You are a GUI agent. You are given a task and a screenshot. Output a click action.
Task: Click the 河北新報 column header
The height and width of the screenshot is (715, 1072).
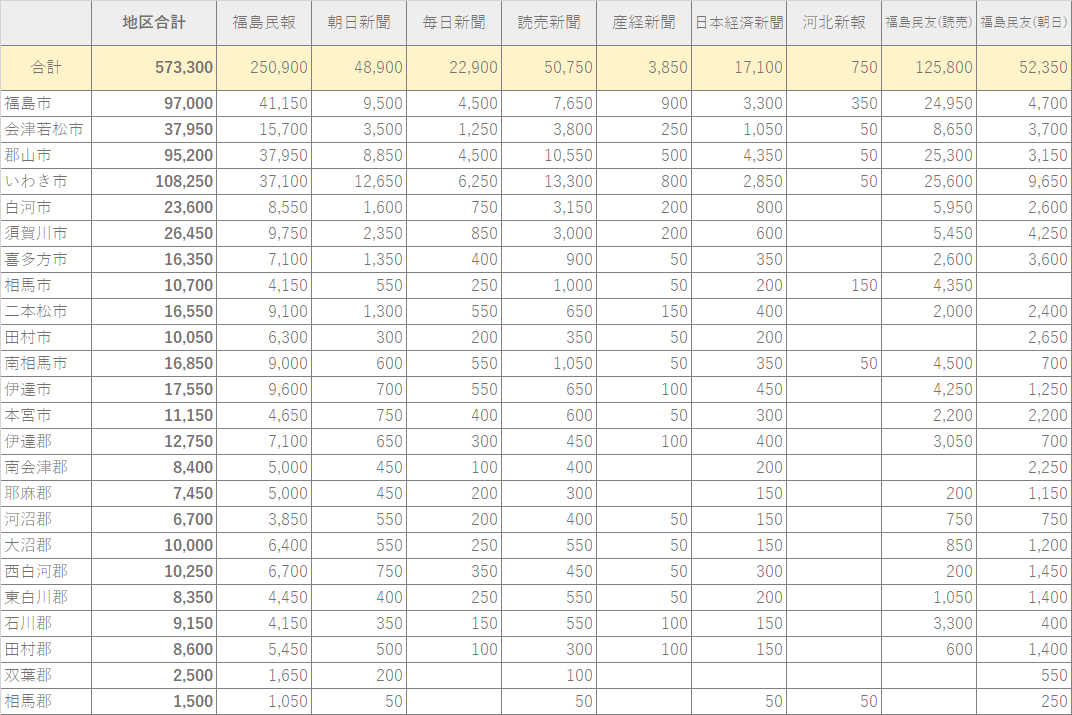tap(834, 23)
